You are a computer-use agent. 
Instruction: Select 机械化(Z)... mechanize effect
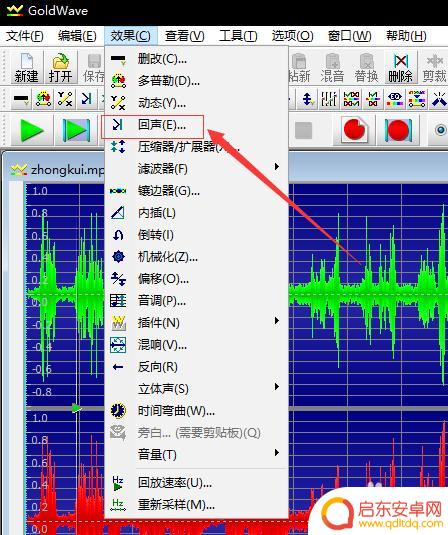click(x=196, y=257)
